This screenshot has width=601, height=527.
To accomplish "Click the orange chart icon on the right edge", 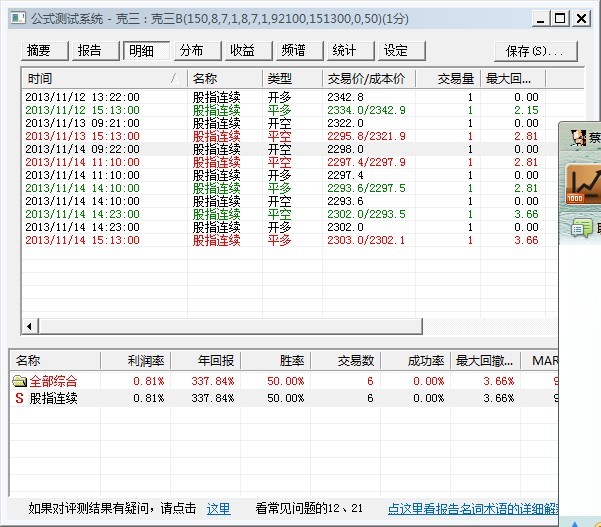I will point(584,187).
